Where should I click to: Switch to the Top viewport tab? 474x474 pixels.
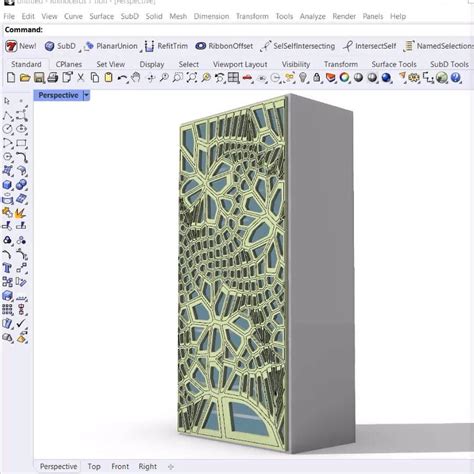tap(94, 466)
